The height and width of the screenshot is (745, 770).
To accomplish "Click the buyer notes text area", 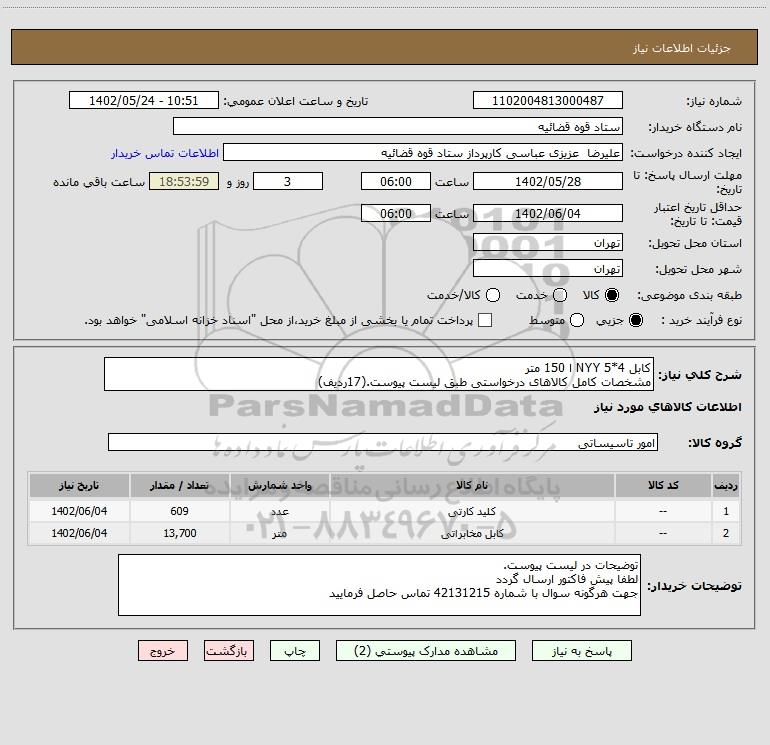I will tap(379, 585).
